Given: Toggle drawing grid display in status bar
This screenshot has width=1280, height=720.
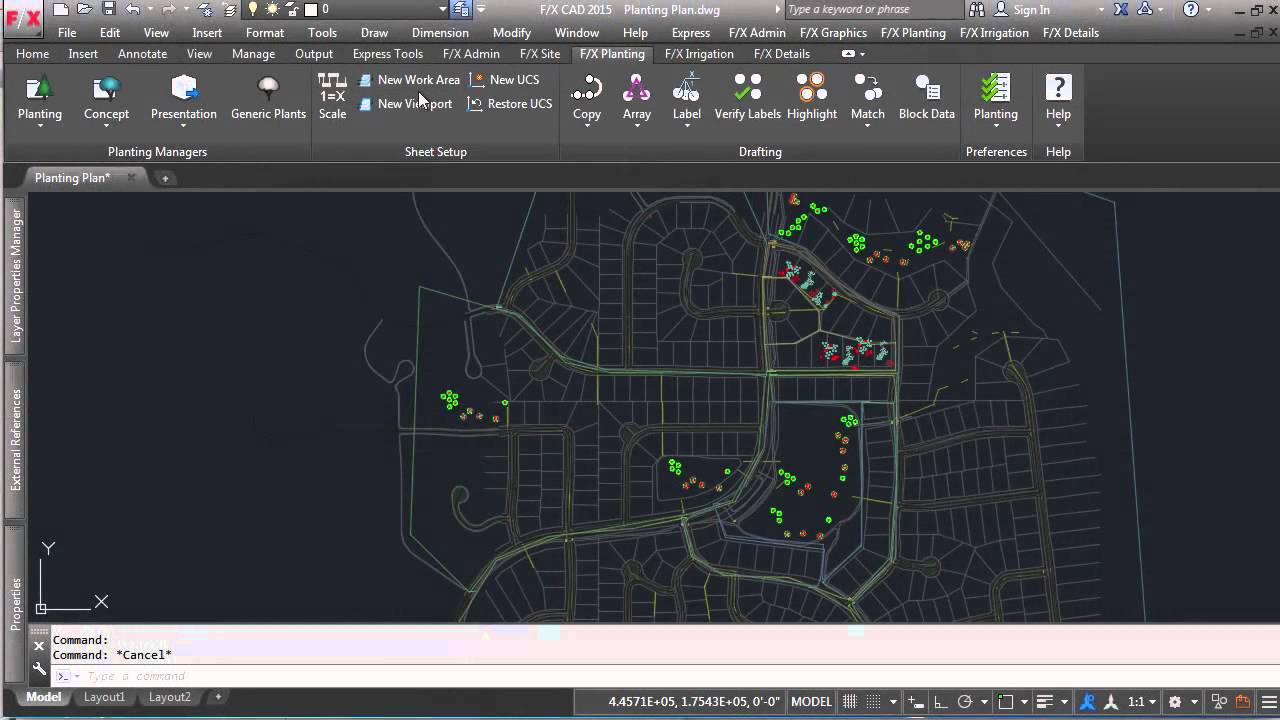Looking at the screenshot, I should click(x=850, y=702).
